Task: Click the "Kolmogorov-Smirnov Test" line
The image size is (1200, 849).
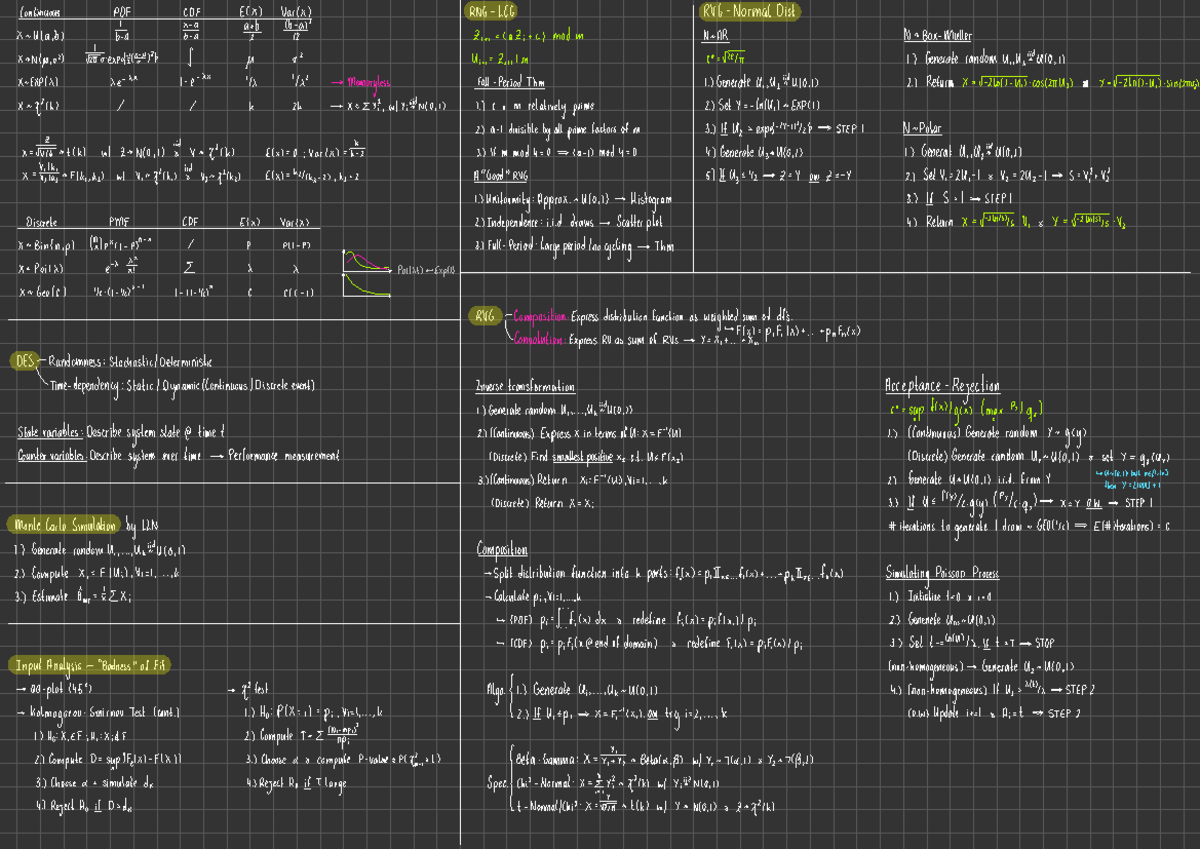Action: coord(100,713)
